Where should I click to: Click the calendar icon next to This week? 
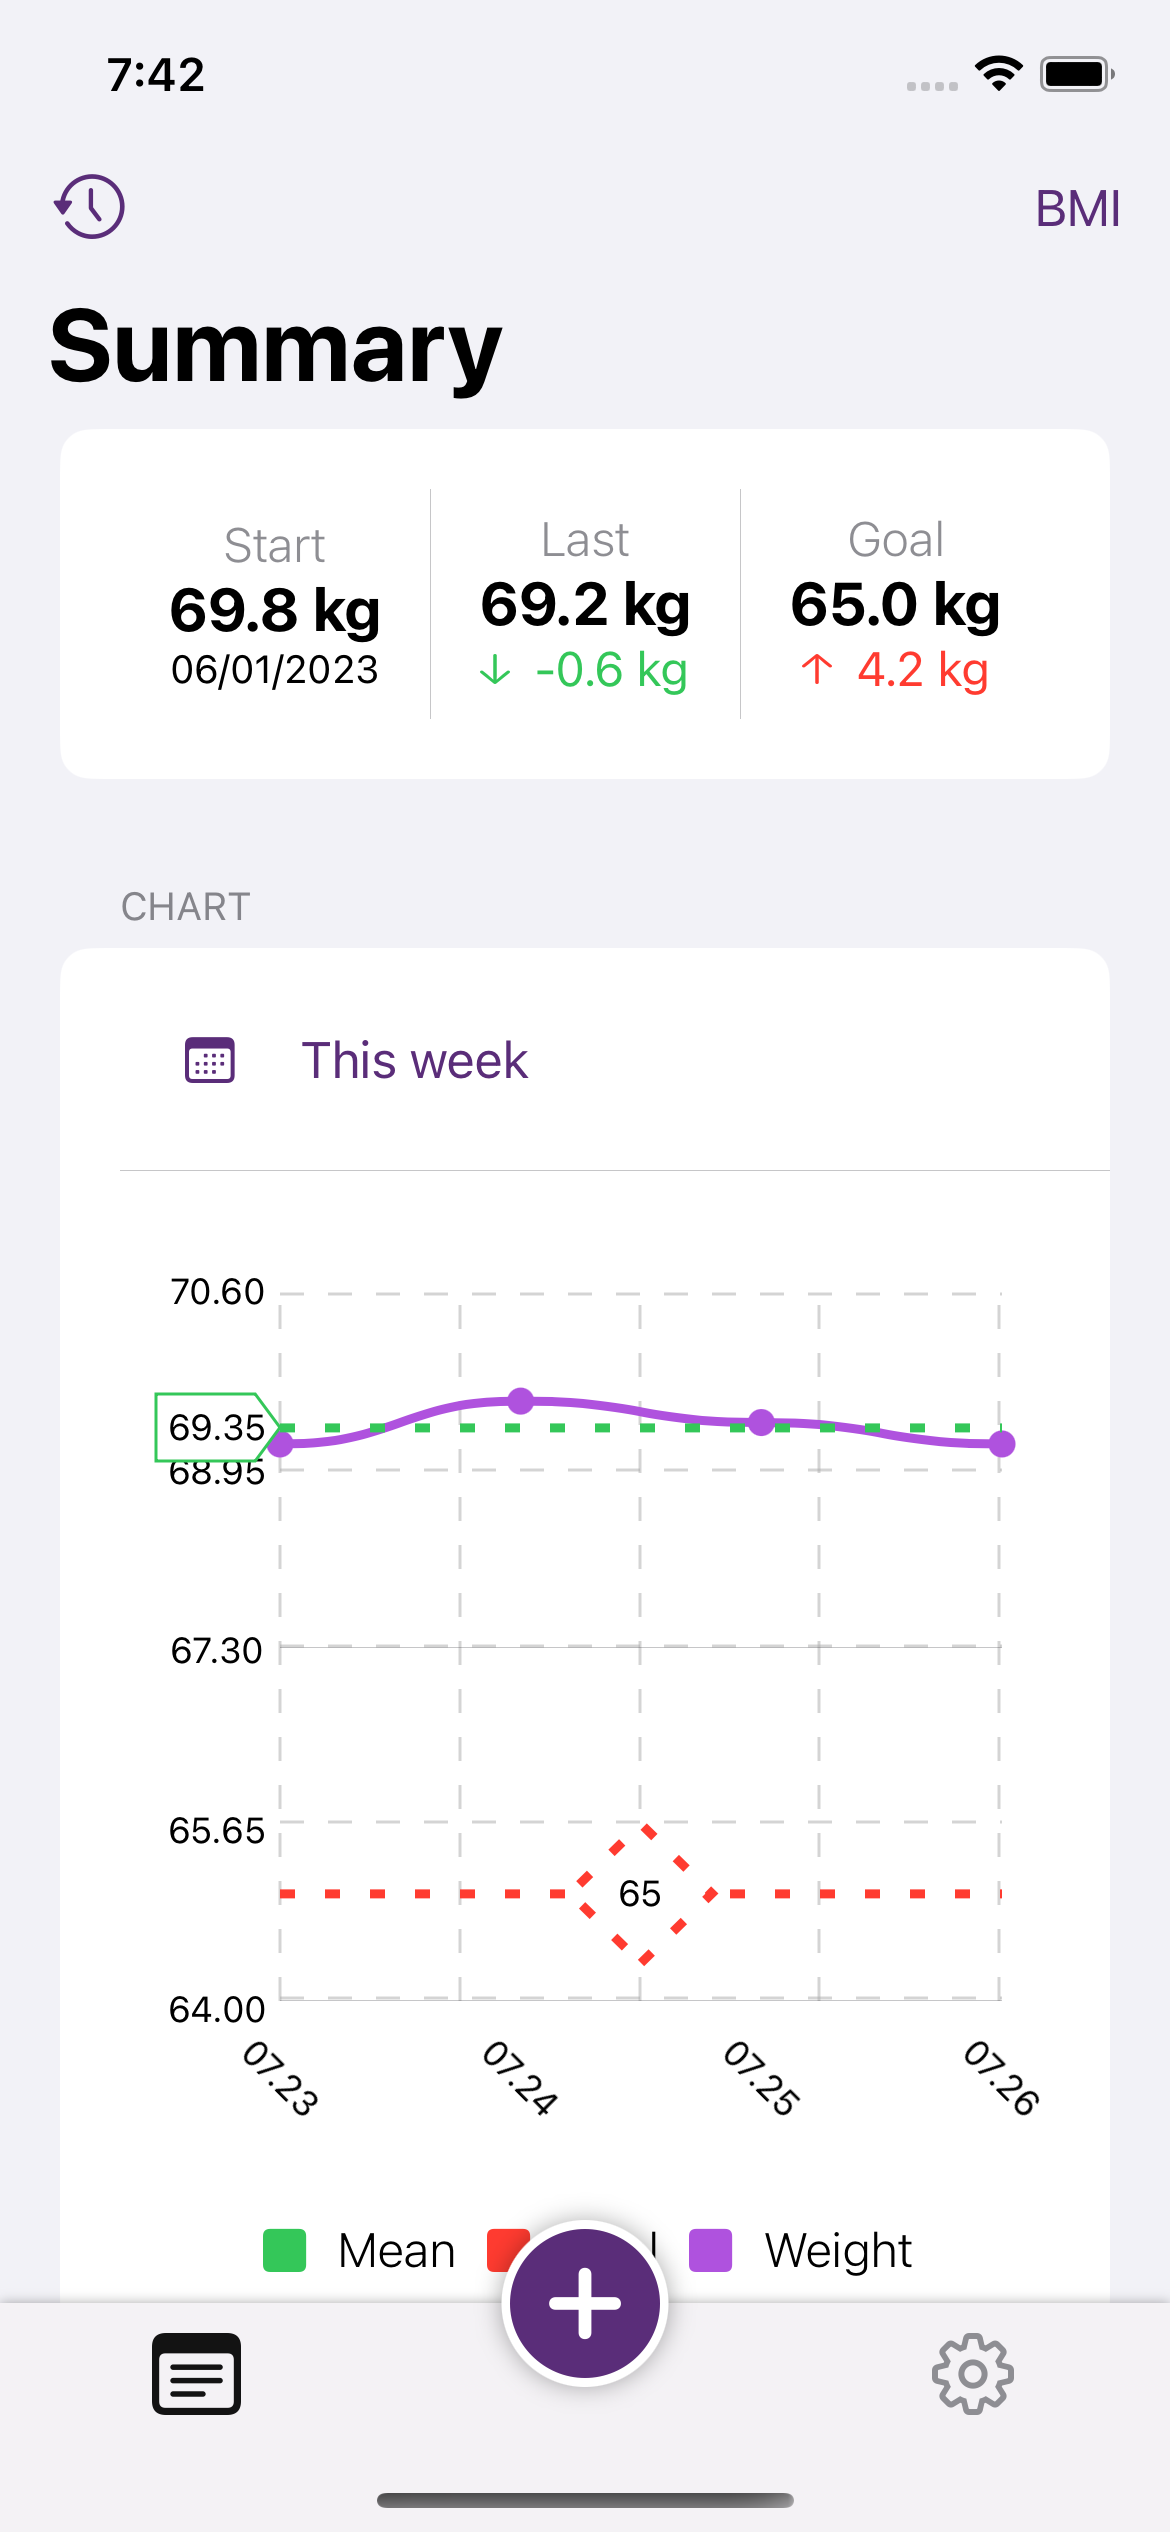tap(208, 1060)
